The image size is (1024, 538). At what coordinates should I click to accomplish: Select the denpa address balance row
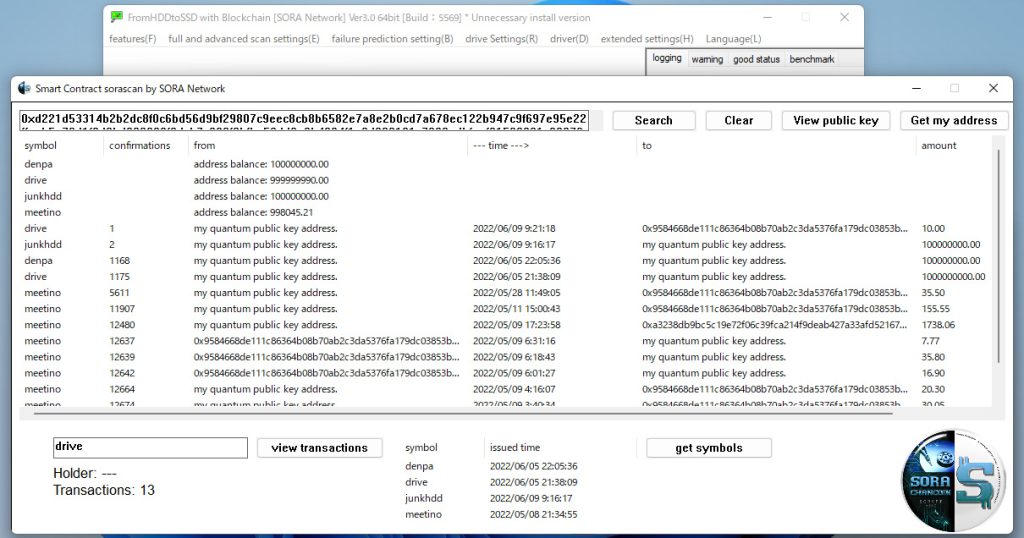[503, 164]
